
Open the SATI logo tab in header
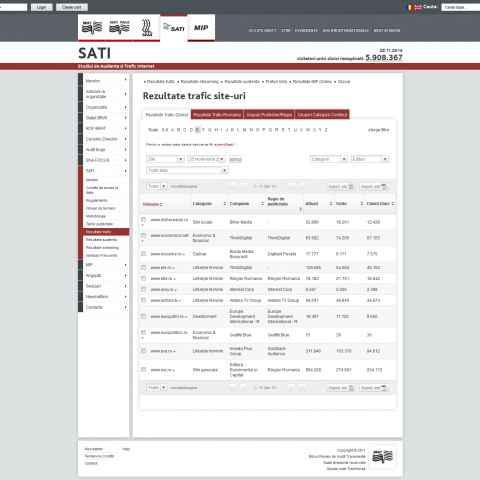[x=174, y=28]
